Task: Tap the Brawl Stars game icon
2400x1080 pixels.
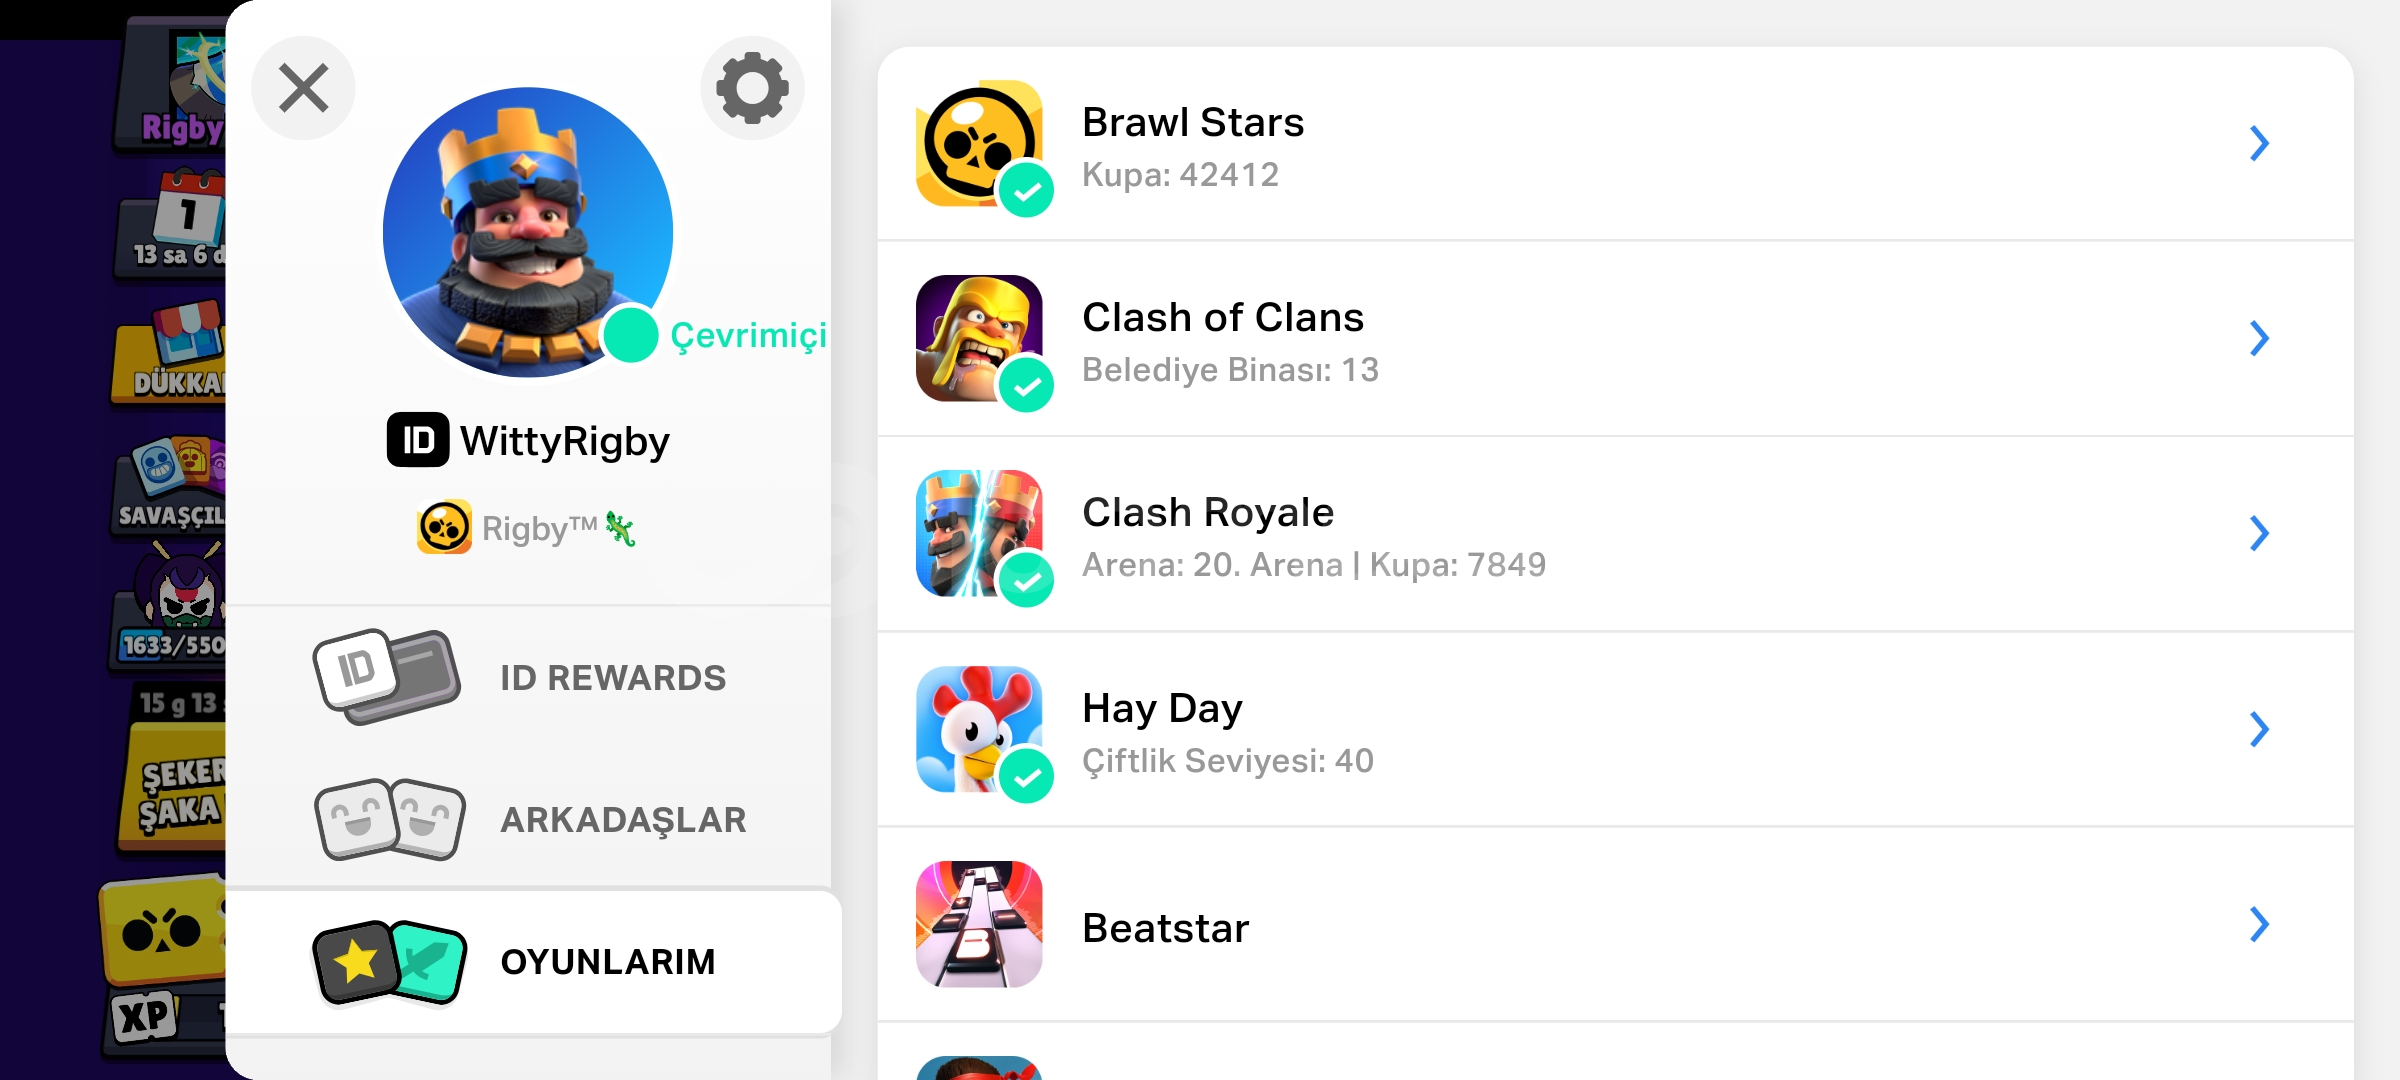Action: (979, 143)
